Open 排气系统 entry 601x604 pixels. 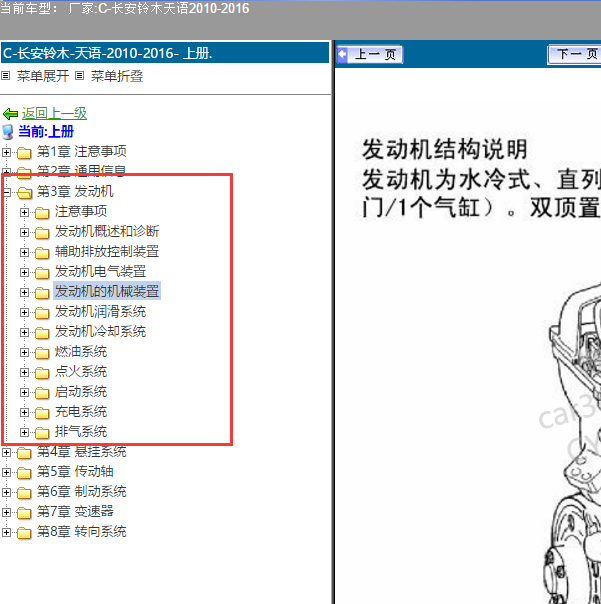point(81,431)
